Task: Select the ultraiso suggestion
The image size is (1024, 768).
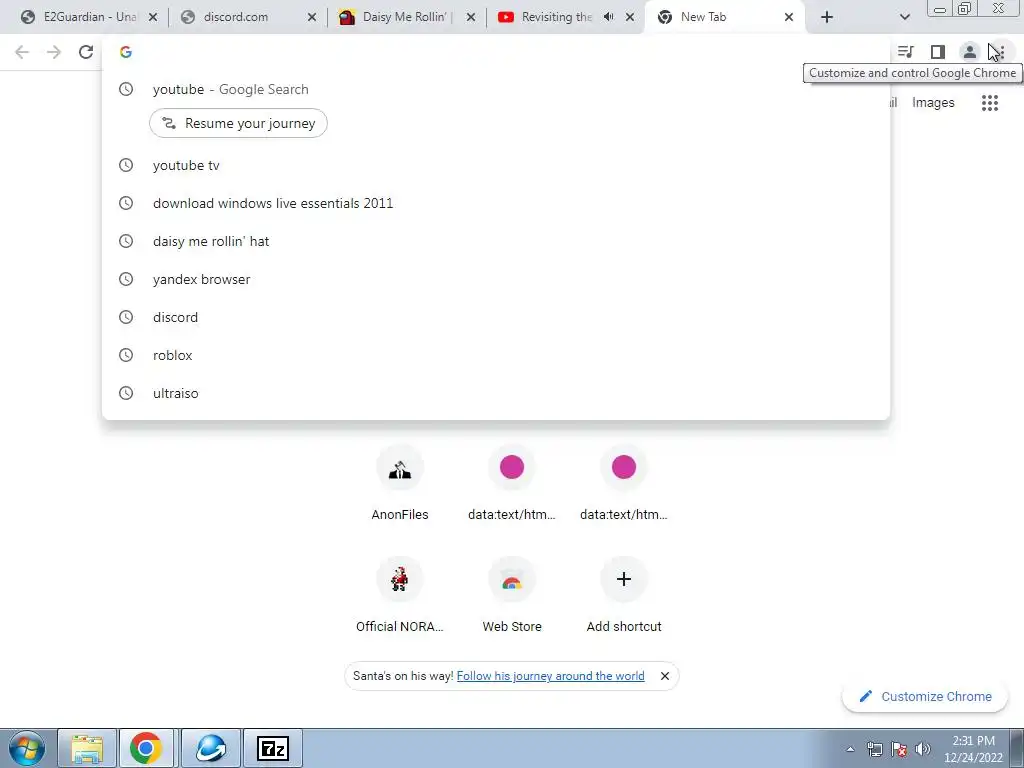Action: pos(496,393)
